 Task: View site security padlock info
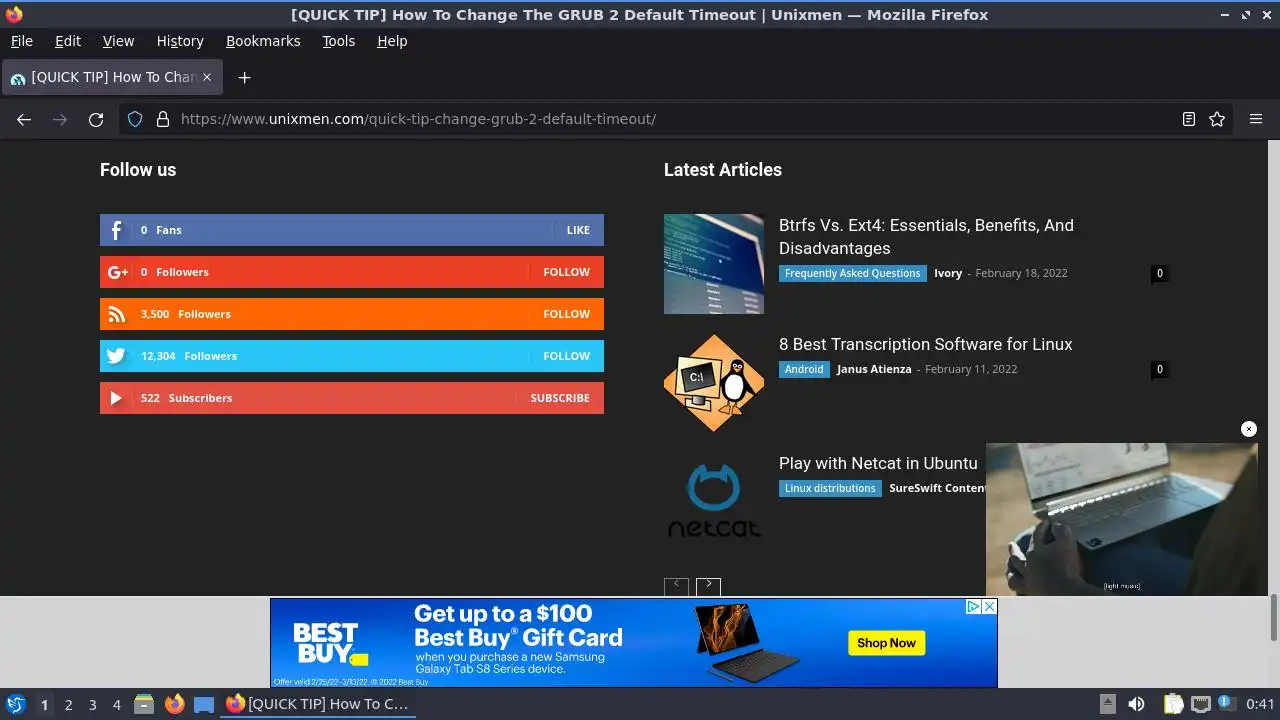tap(163, 119)
